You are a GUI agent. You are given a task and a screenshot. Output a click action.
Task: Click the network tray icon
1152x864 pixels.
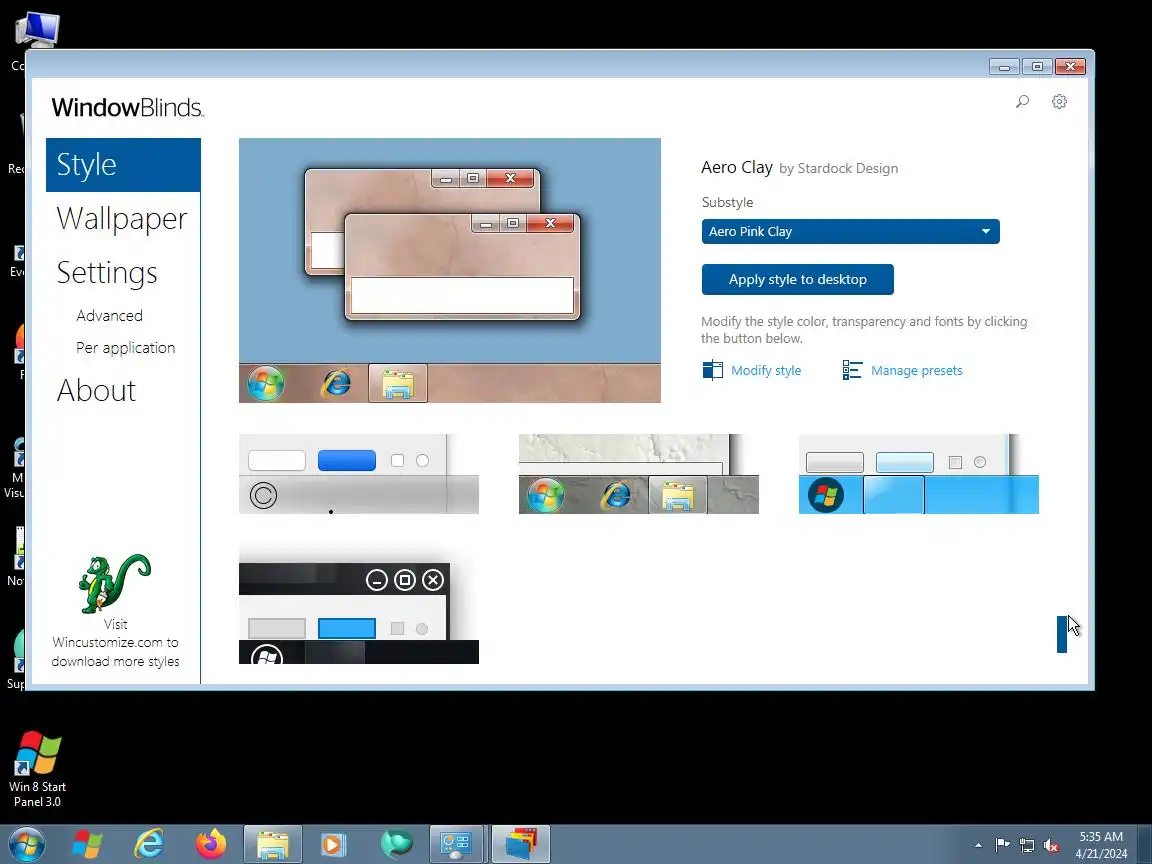coord(1027,846)
